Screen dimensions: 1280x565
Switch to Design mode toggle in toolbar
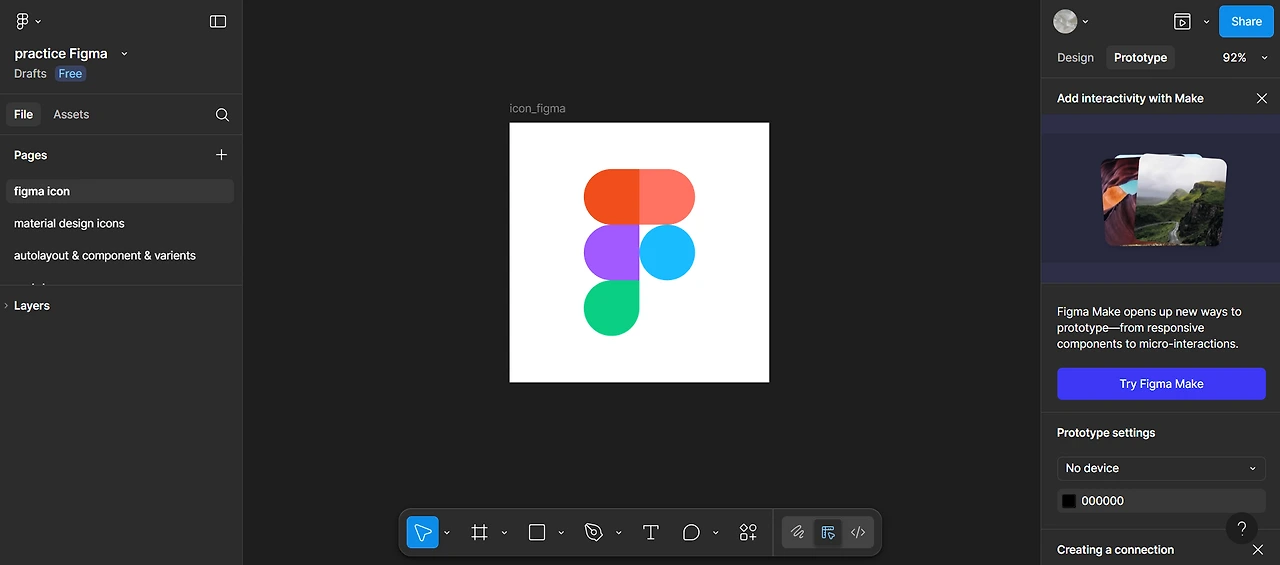click(x=828, y=532)
